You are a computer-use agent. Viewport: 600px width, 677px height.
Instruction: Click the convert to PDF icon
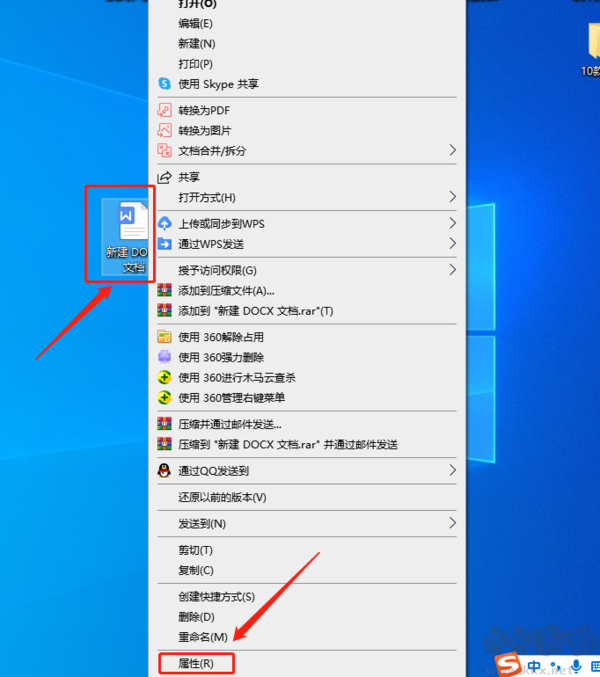click(164, 110)
